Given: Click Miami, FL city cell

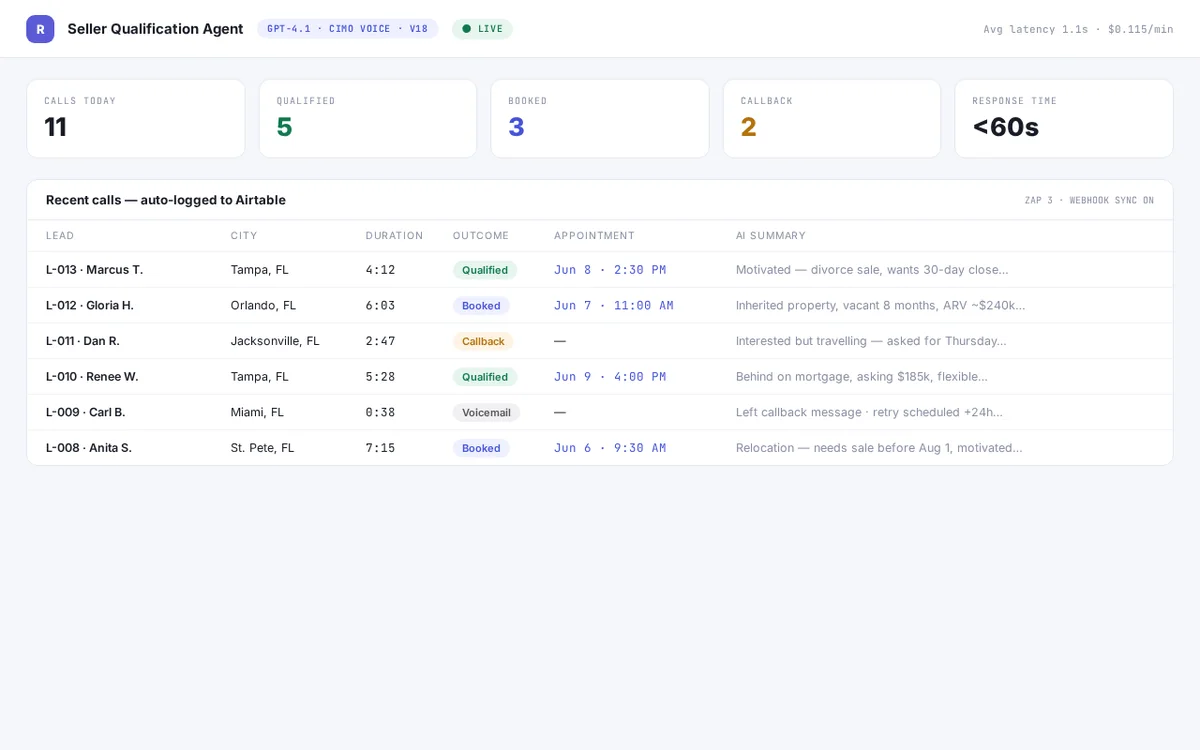Looking at the screenshot, I should [257, 412].
